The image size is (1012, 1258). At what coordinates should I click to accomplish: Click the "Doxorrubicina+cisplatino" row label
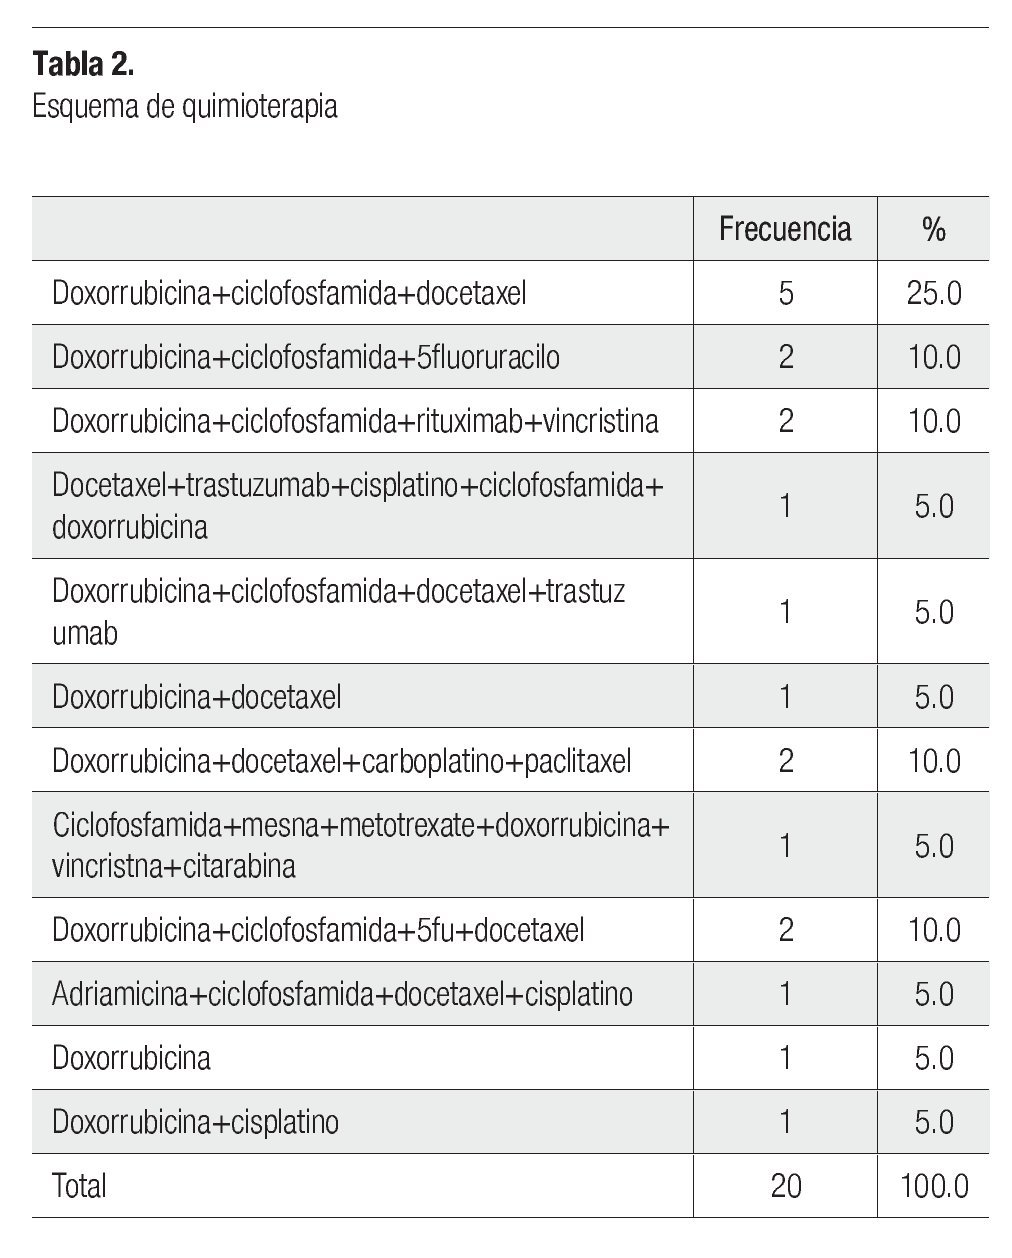(195, 1122)
